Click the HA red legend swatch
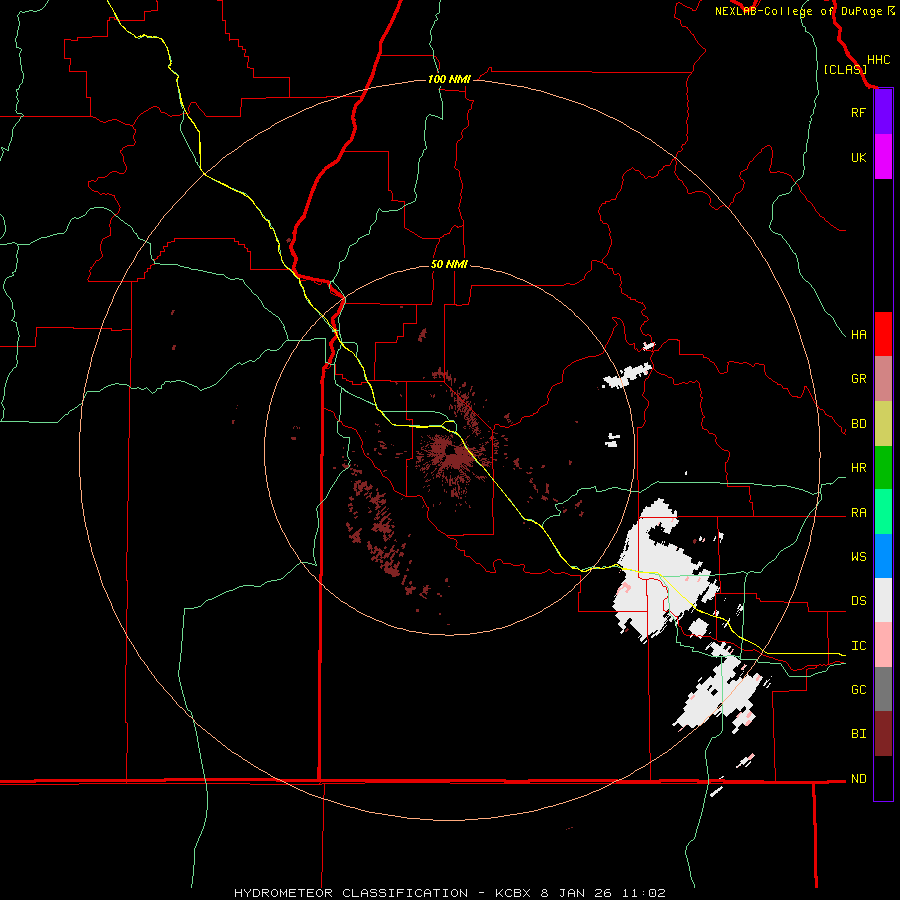The width and height of the screenshot is (900, 900). click(883, 334)
